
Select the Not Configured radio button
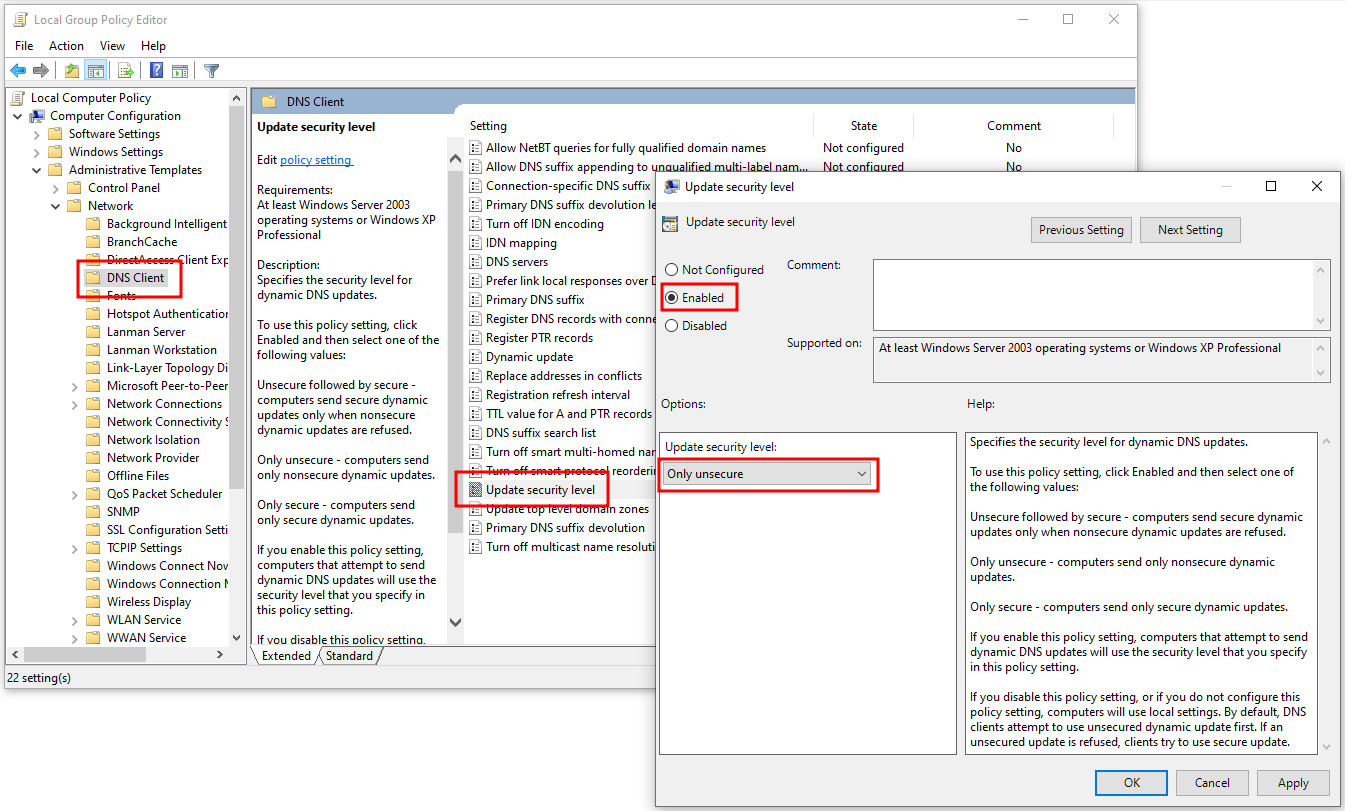(x=672, y=270)
